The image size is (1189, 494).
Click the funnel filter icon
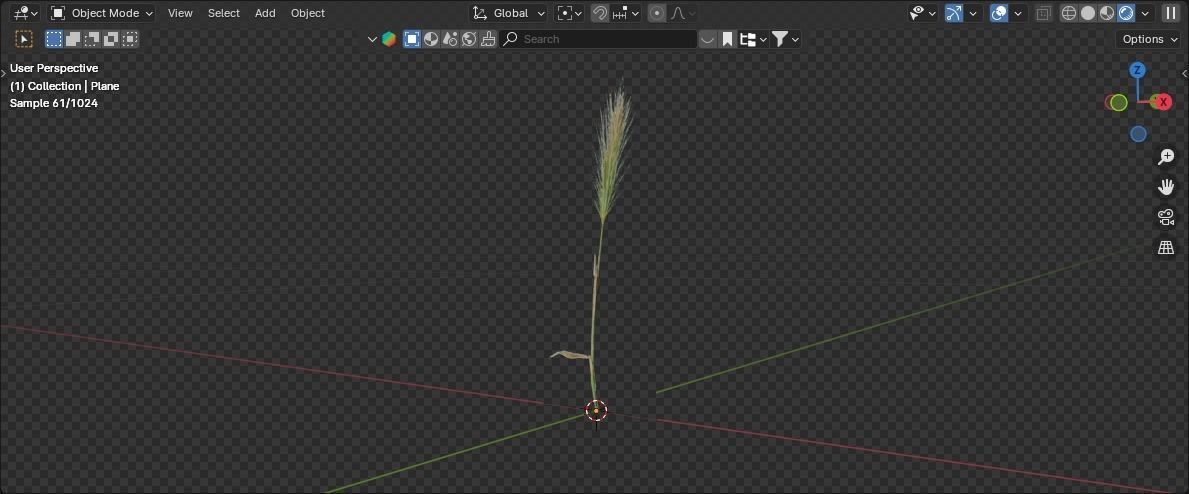[780, 39]
